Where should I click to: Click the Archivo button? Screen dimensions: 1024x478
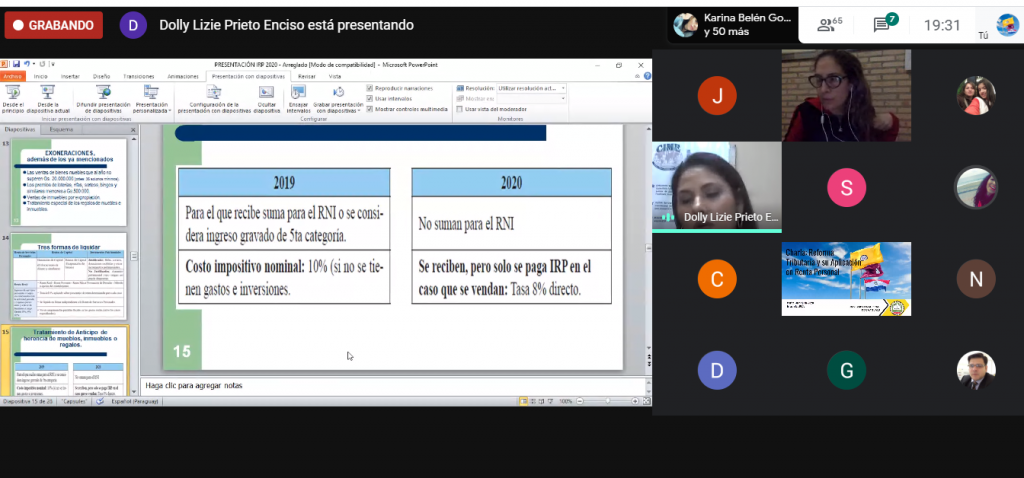[x=12, y=76]
